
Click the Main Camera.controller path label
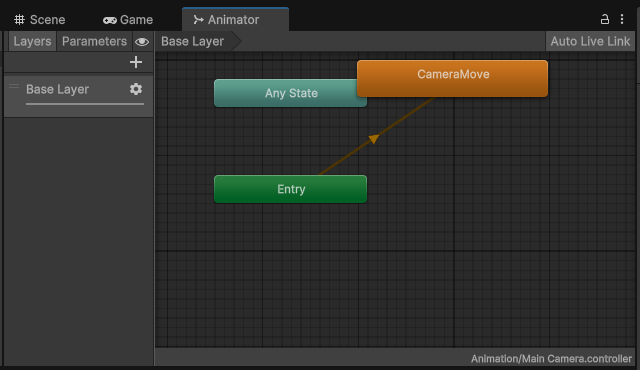(x=551, y=359)
